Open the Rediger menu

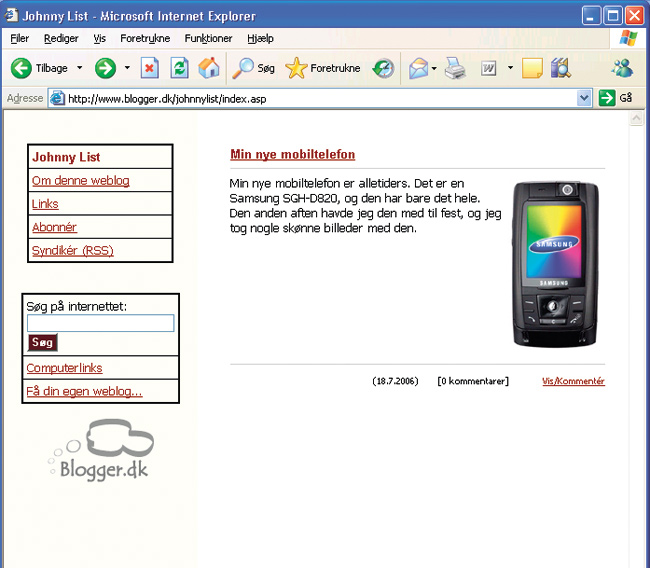coord(61,39)
